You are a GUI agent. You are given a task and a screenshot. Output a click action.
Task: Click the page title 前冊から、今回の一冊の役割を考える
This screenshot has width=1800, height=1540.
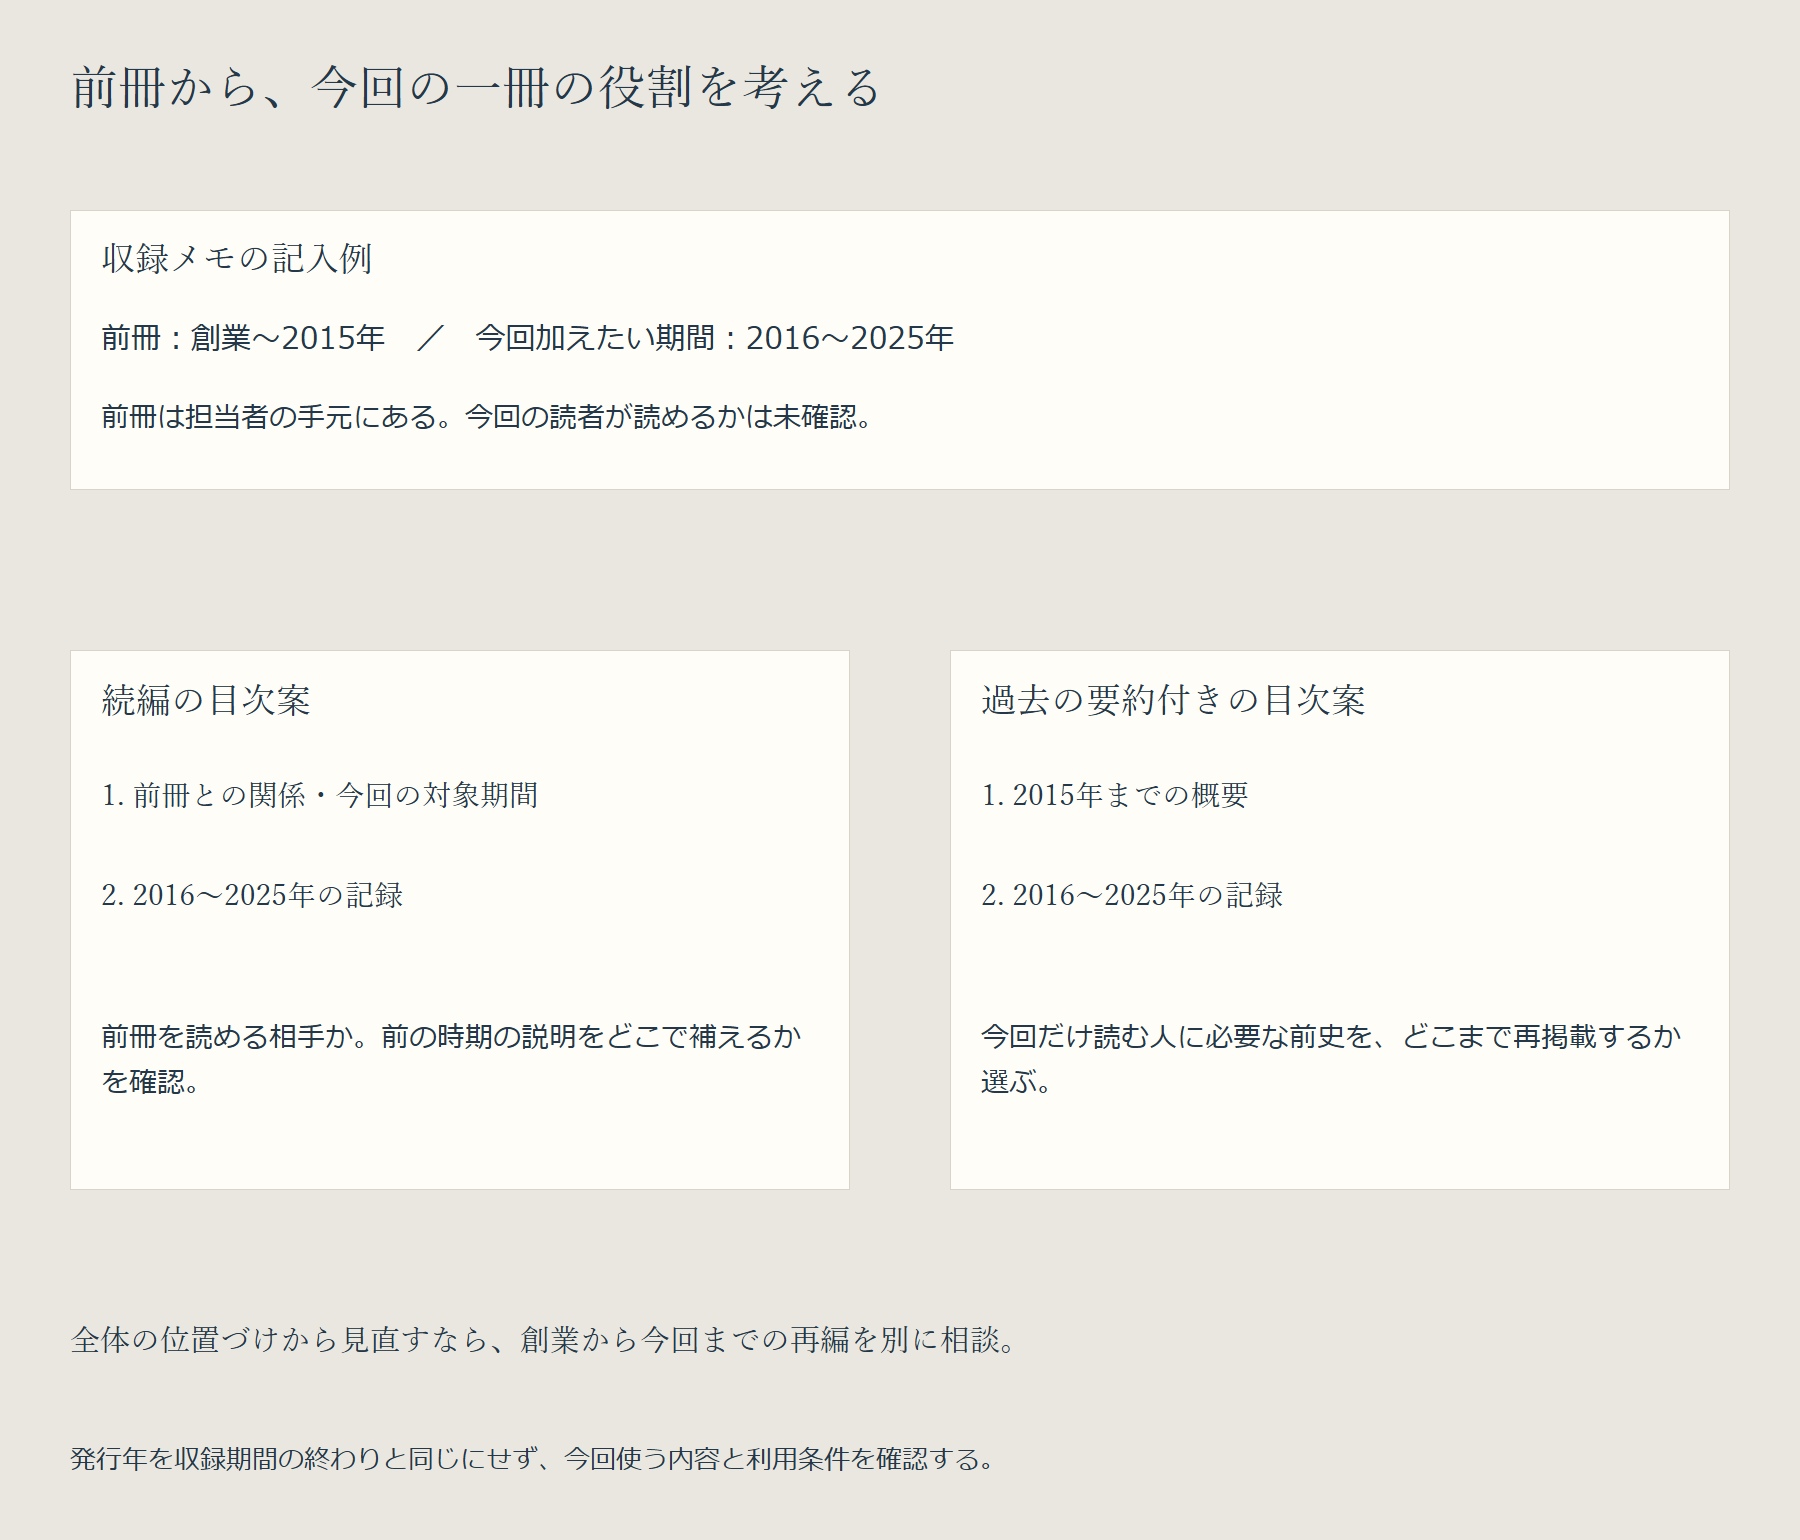coord(476,87)
